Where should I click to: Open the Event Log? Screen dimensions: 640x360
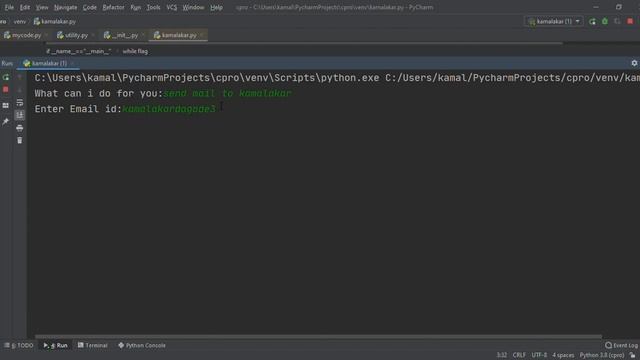[x=621, y=345]
